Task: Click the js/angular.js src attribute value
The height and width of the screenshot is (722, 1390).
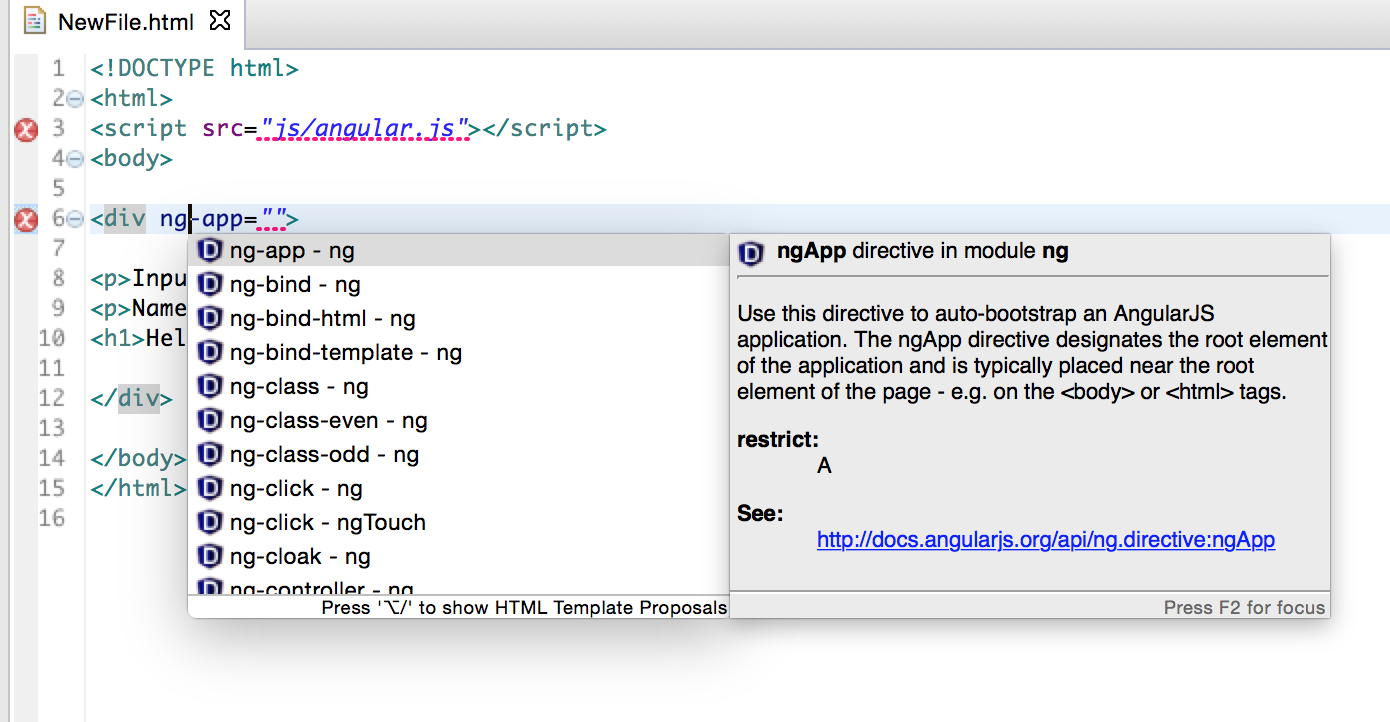Action: tap(365, 129)
